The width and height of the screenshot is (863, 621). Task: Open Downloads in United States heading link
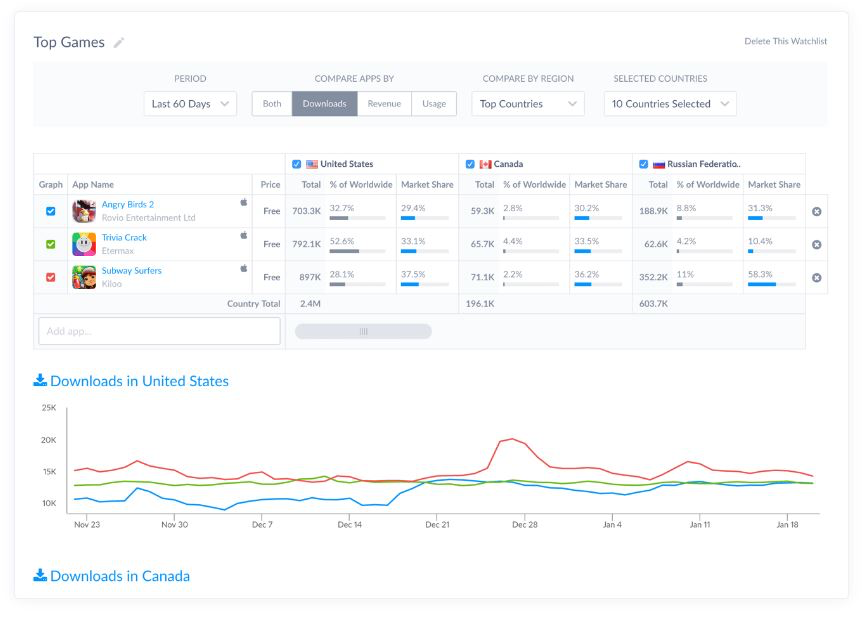tap(139, 381)
